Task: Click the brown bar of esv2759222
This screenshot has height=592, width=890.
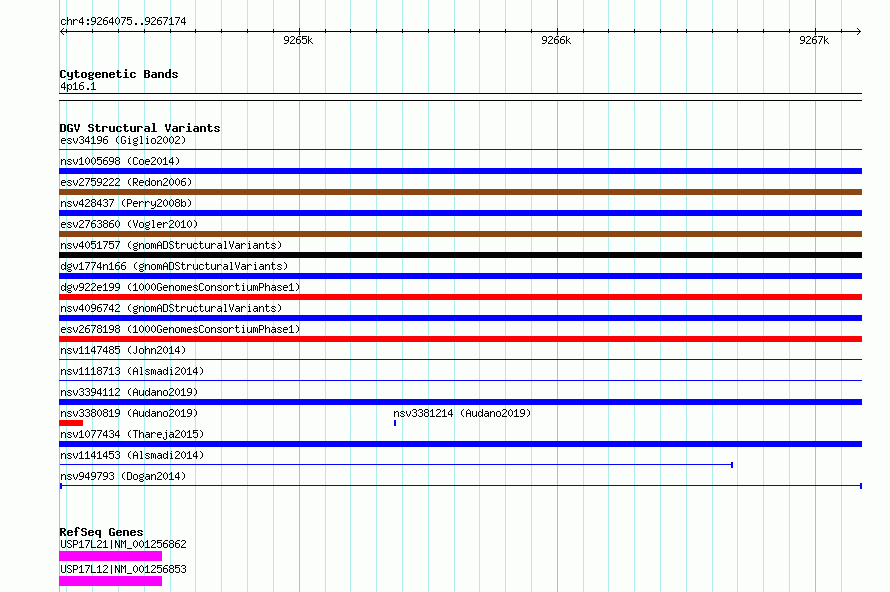Action: point(460,192)
